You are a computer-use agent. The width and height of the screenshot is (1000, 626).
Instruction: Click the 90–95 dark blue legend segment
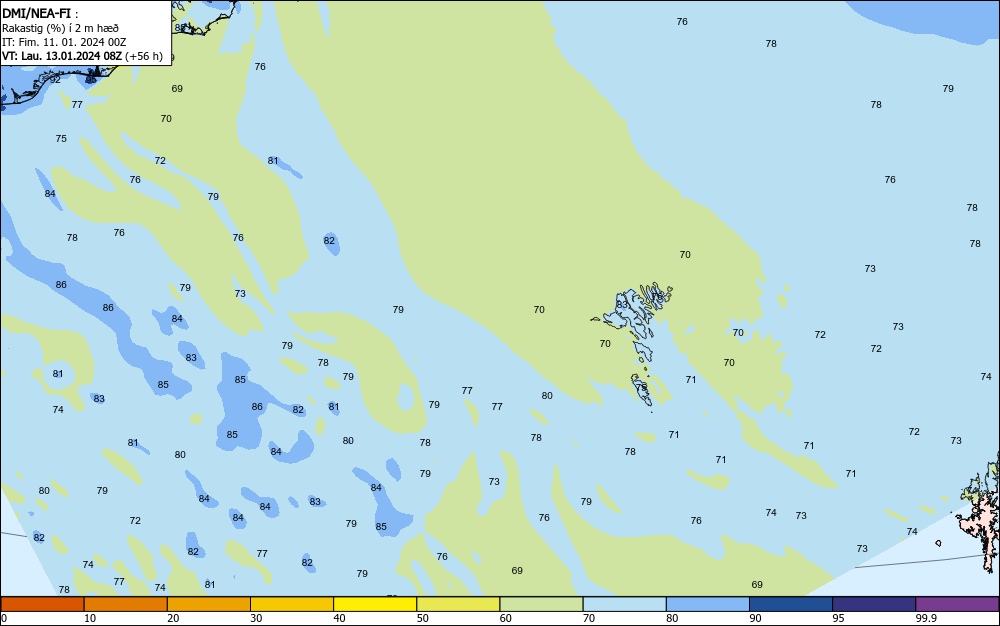[791, 604]
